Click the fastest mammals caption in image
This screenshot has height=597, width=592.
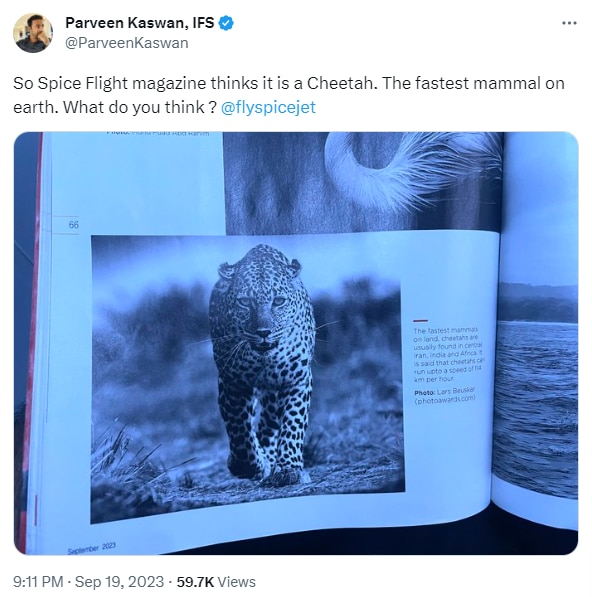click(448, 354)
